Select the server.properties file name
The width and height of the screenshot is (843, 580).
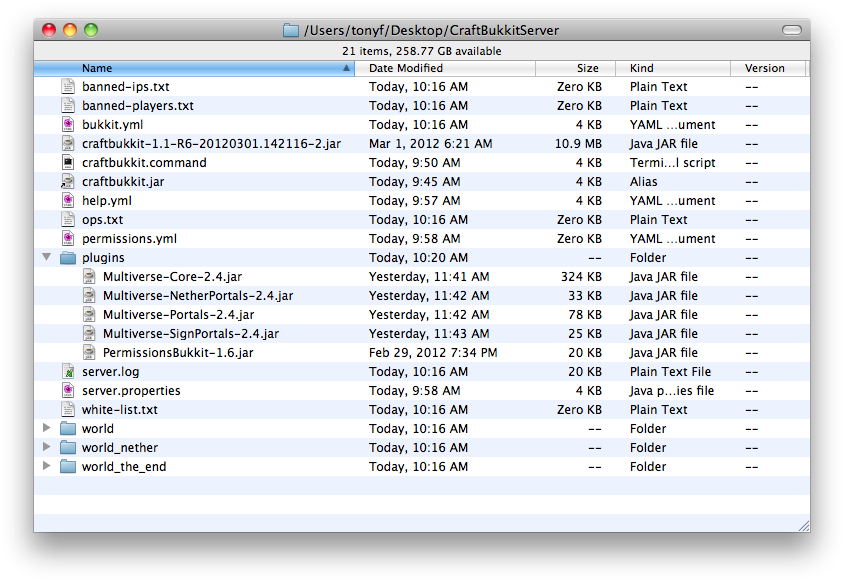[x=131, y=391]
